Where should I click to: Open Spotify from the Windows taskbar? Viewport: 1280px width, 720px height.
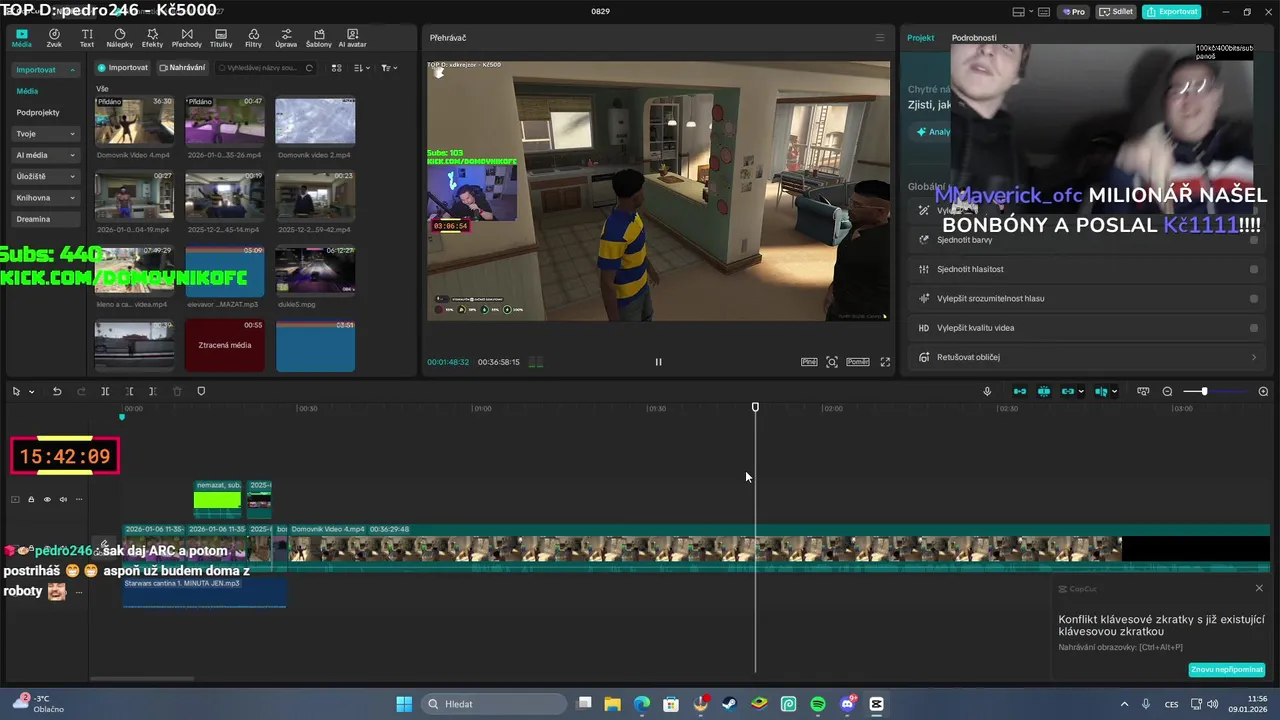pyautogui.click(x=818, y=704)
